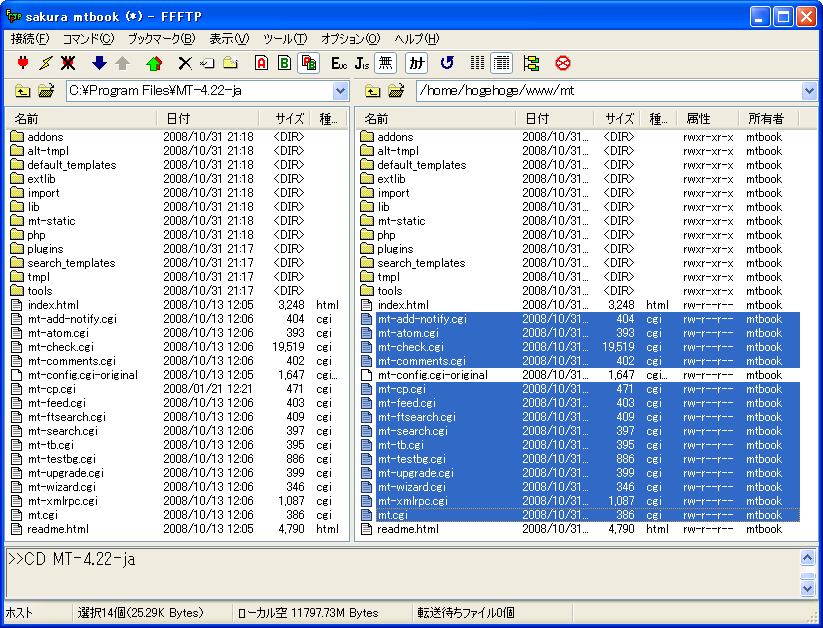Image resolution: width=823 pixels, height=628 pixels.
Task: Select local folder default_templates
Action: click(72, 165)
